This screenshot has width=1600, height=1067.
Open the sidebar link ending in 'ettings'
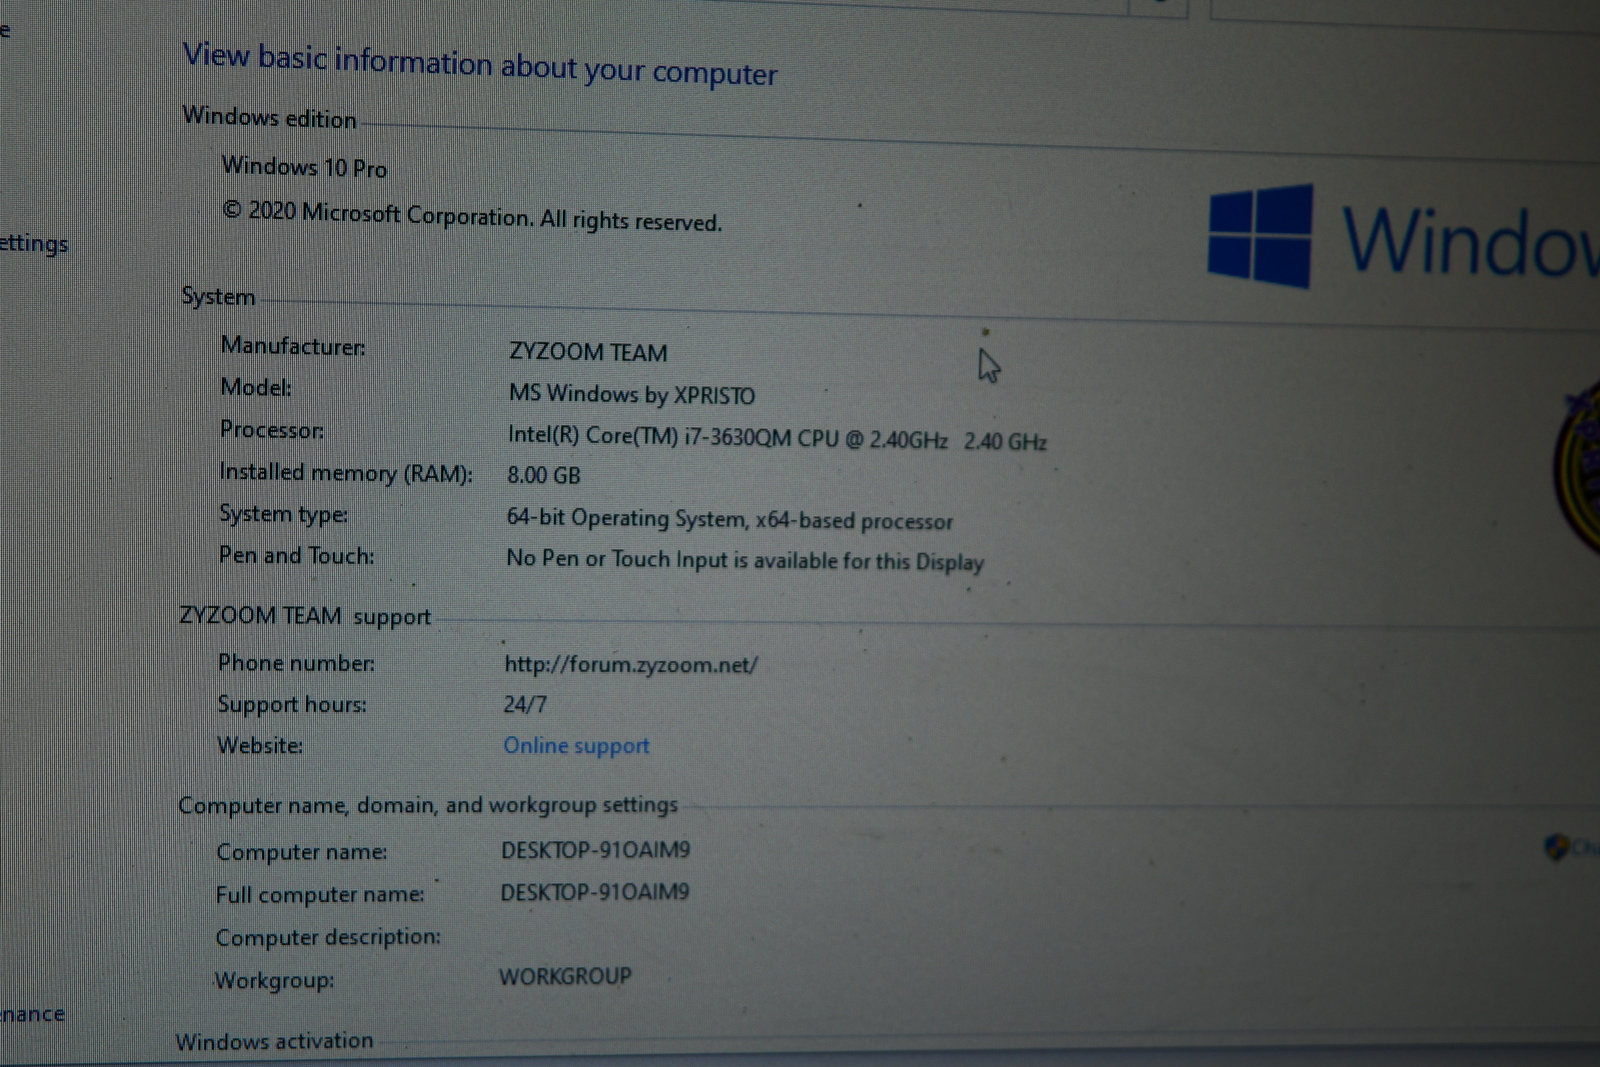(34, 244)
